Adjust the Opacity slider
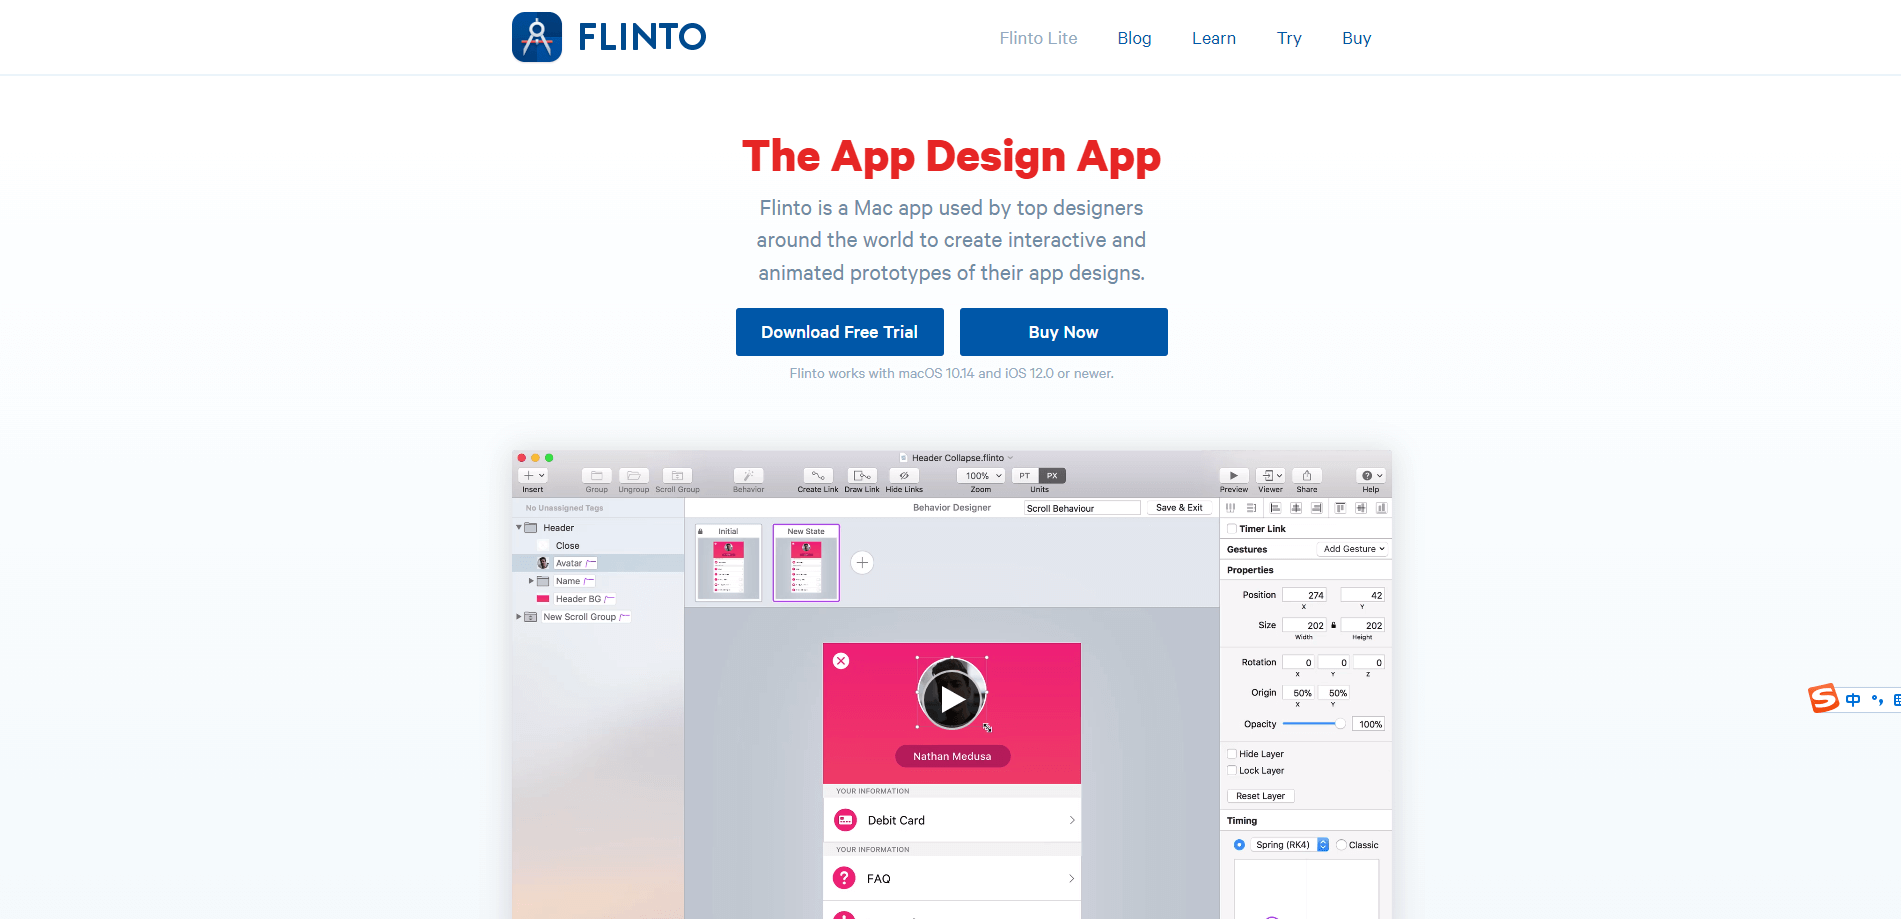 [x=1314, y=724]
